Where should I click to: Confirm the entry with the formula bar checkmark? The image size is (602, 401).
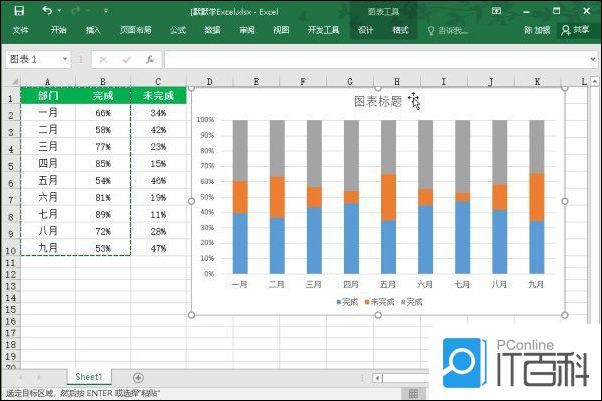[128, 59]
